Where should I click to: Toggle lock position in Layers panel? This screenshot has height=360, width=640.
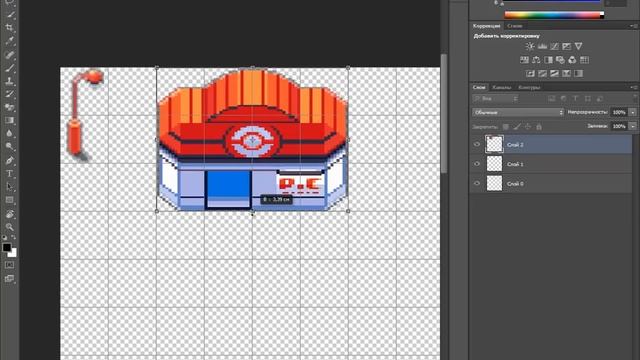[x=528, y=127]
